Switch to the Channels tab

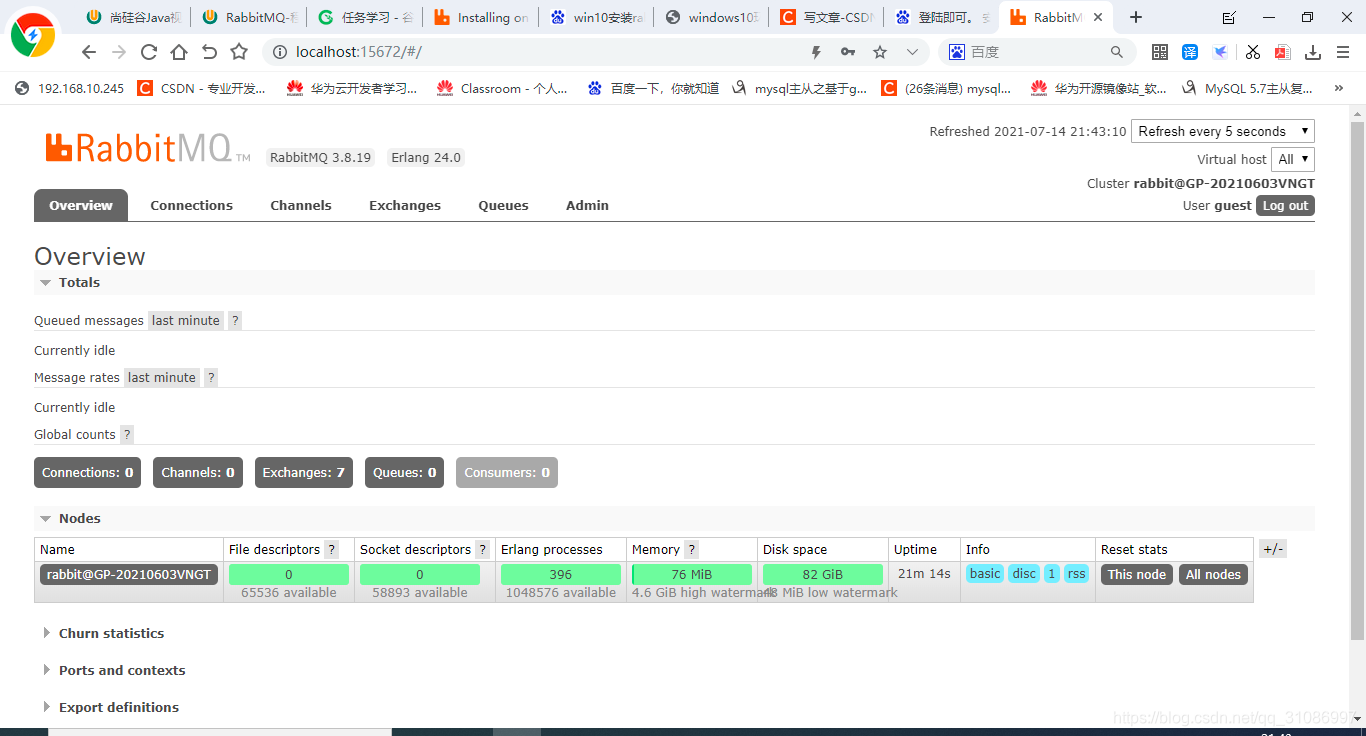[301, 205]
